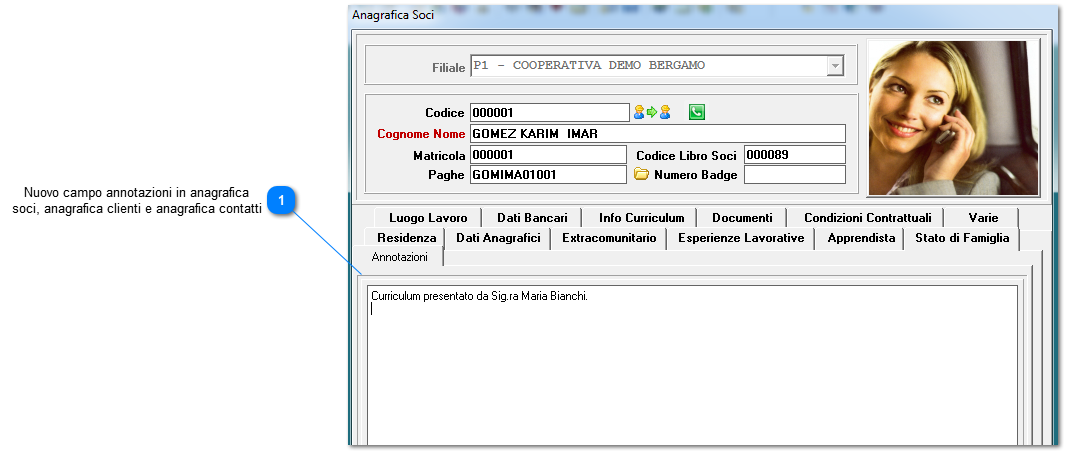Click the green phone call icon
The height and width of the screenshot is (454, 1067).
[x=696, y=112]
